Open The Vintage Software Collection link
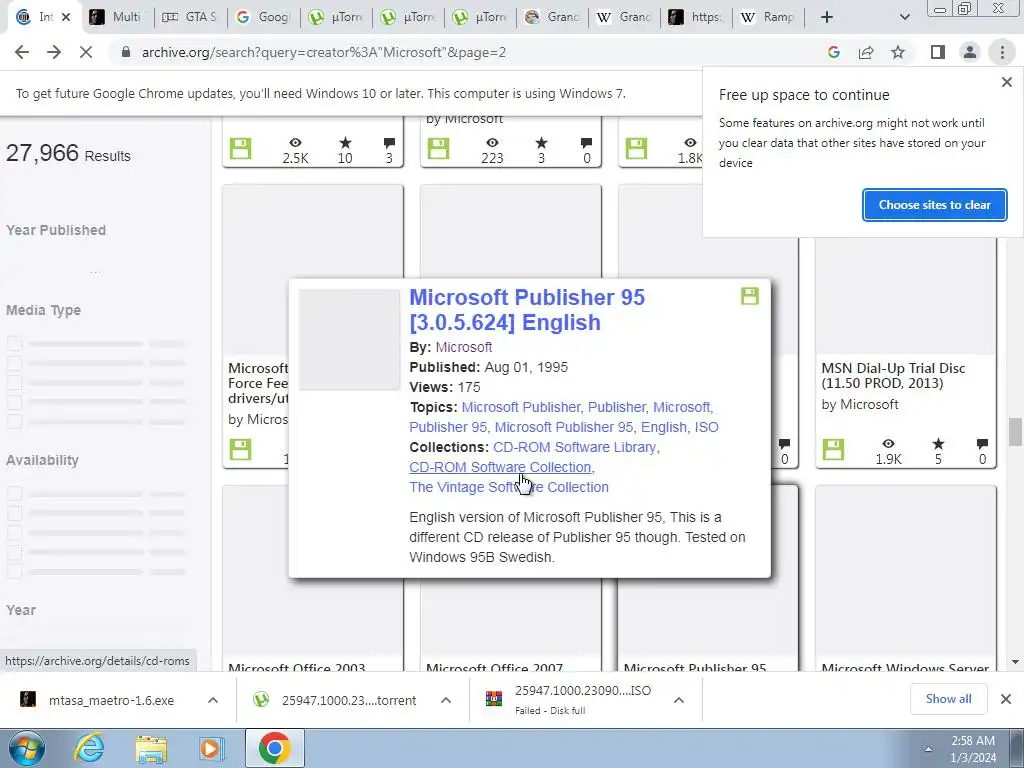The height and width of the screenshot is (768, 1024). [x=509, y=487]
